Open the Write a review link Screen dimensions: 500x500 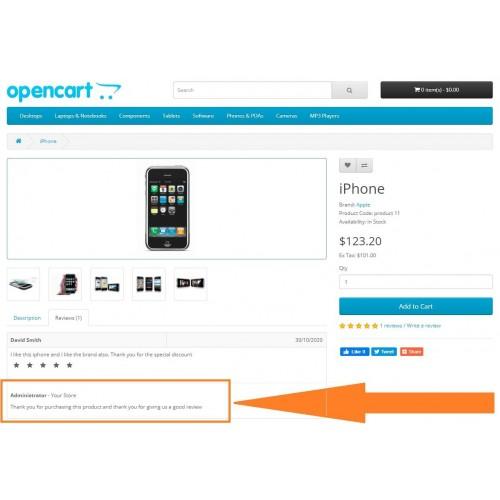[x=424, y=326]
